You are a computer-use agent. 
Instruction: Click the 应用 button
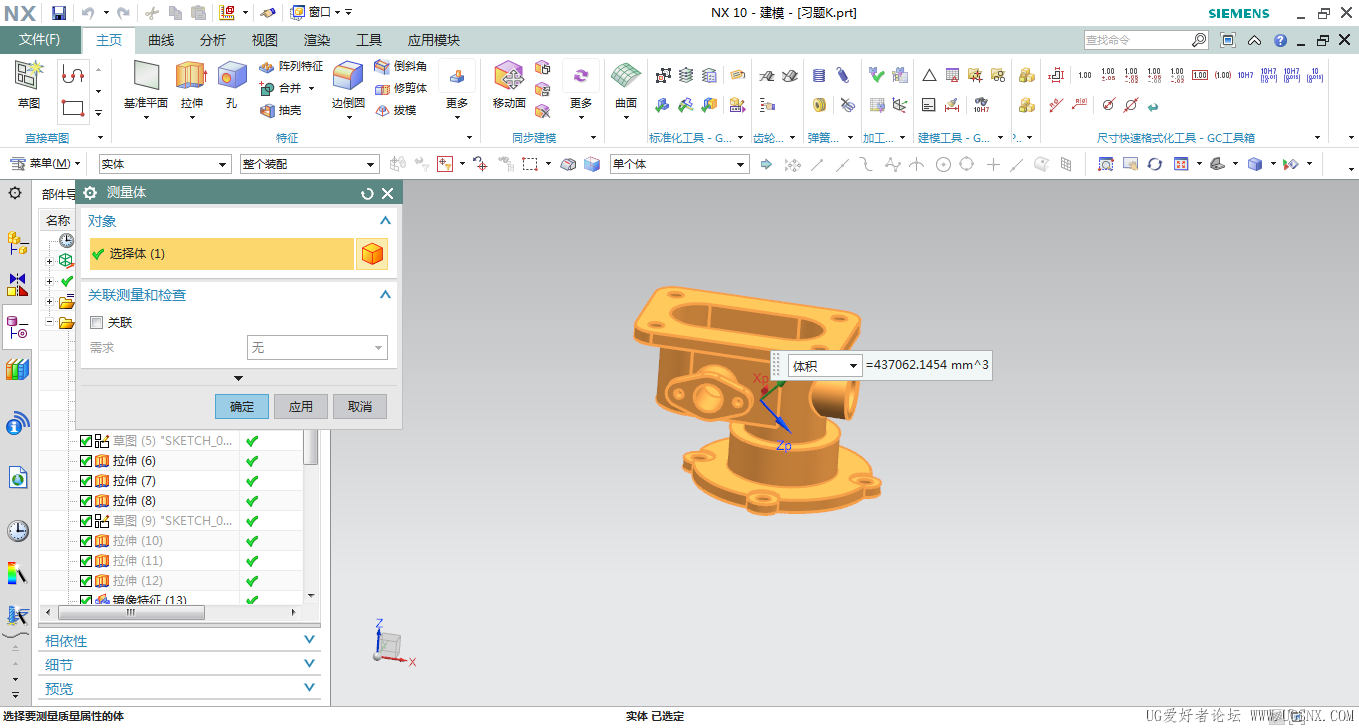(x=301, y=406)
